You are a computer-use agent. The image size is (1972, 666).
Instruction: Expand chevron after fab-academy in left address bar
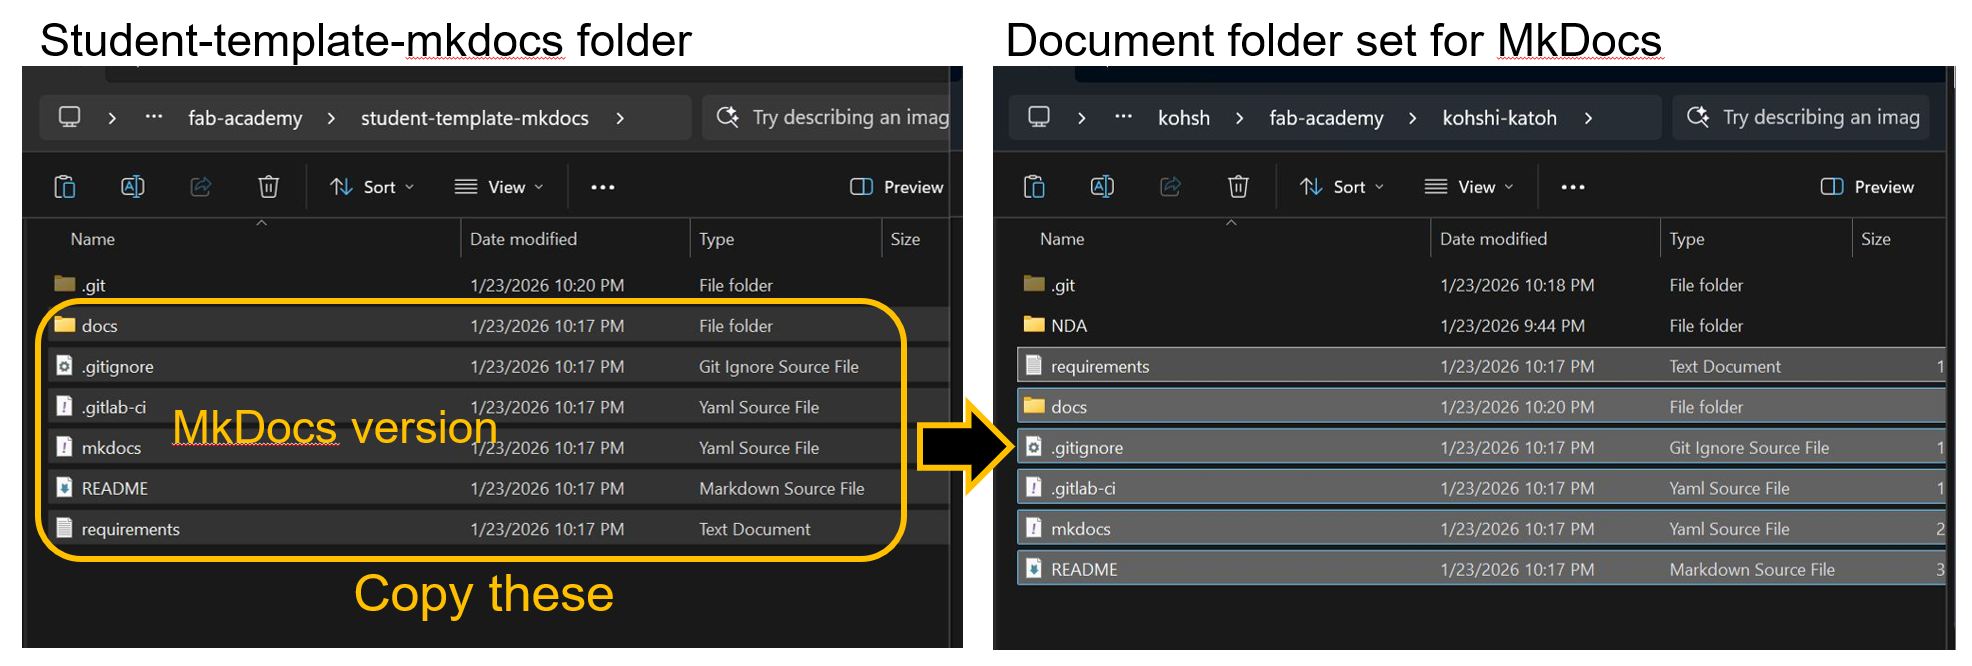point(331,118)
